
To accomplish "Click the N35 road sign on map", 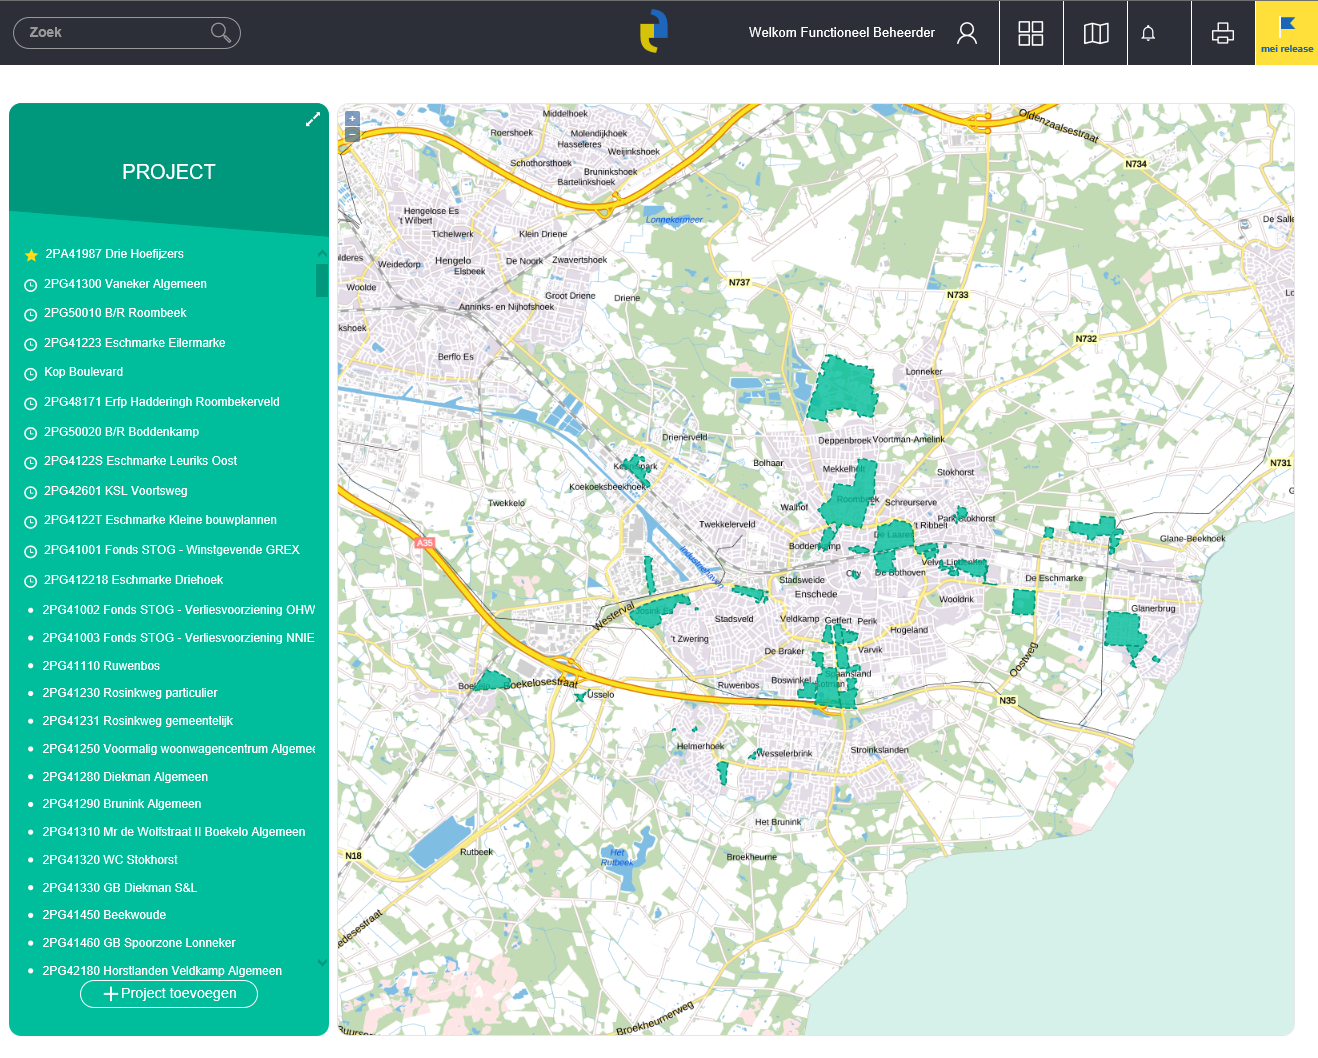I will click(1007, 700).
